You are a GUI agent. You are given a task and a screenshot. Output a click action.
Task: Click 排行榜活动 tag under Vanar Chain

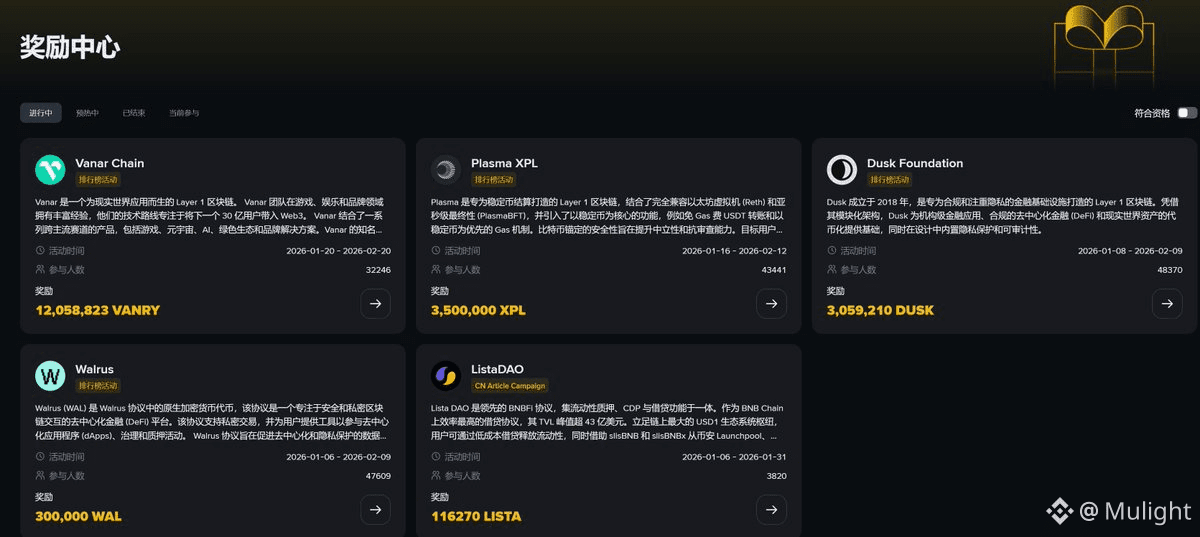[97, 180]
